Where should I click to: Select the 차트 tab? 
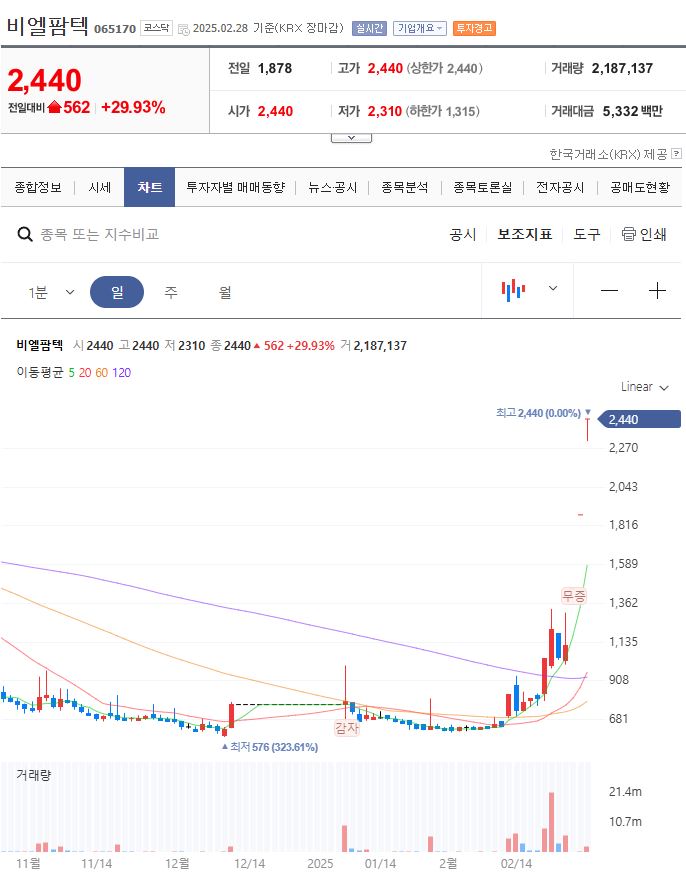(x=149, y=187)
